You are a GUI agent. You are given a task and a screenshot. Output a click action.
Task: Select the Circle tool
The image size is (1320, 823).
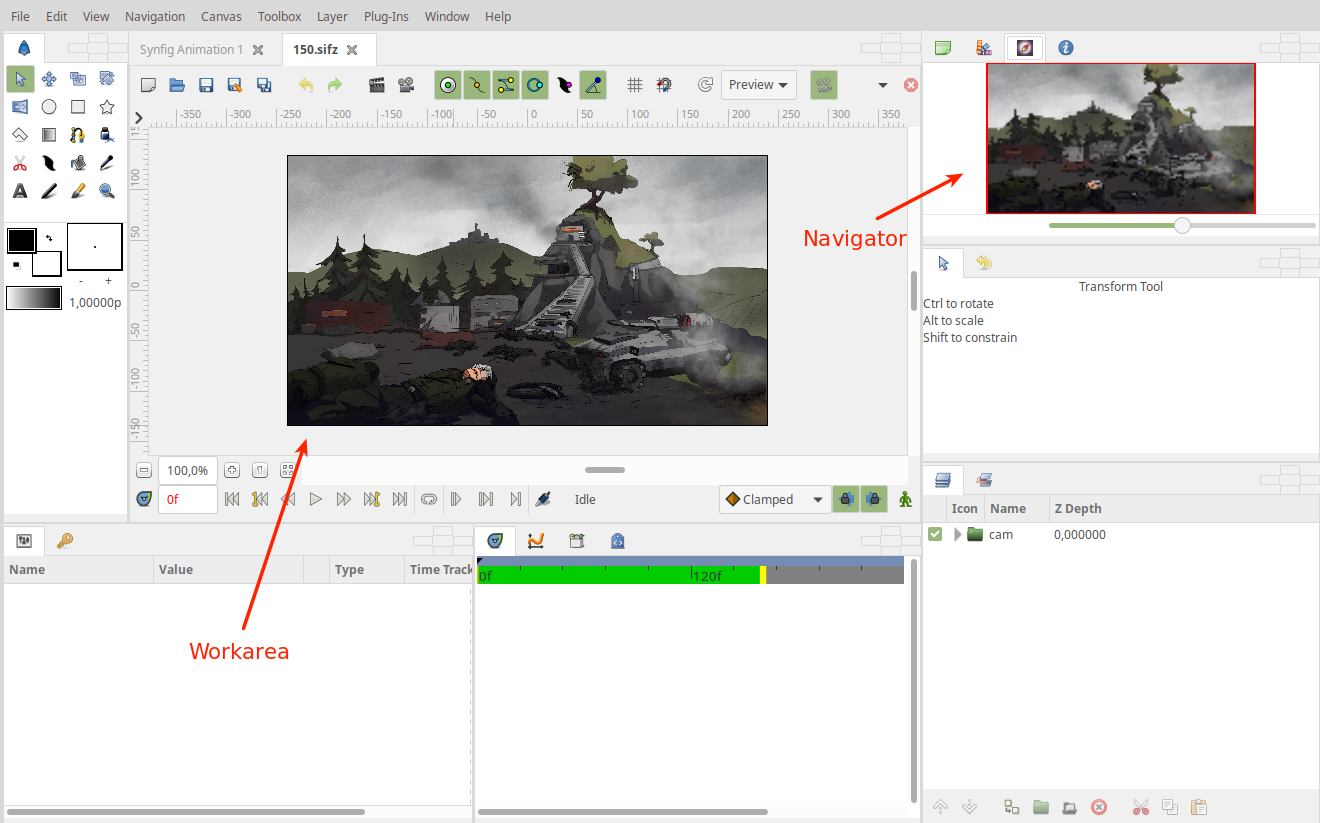(49, 106)
